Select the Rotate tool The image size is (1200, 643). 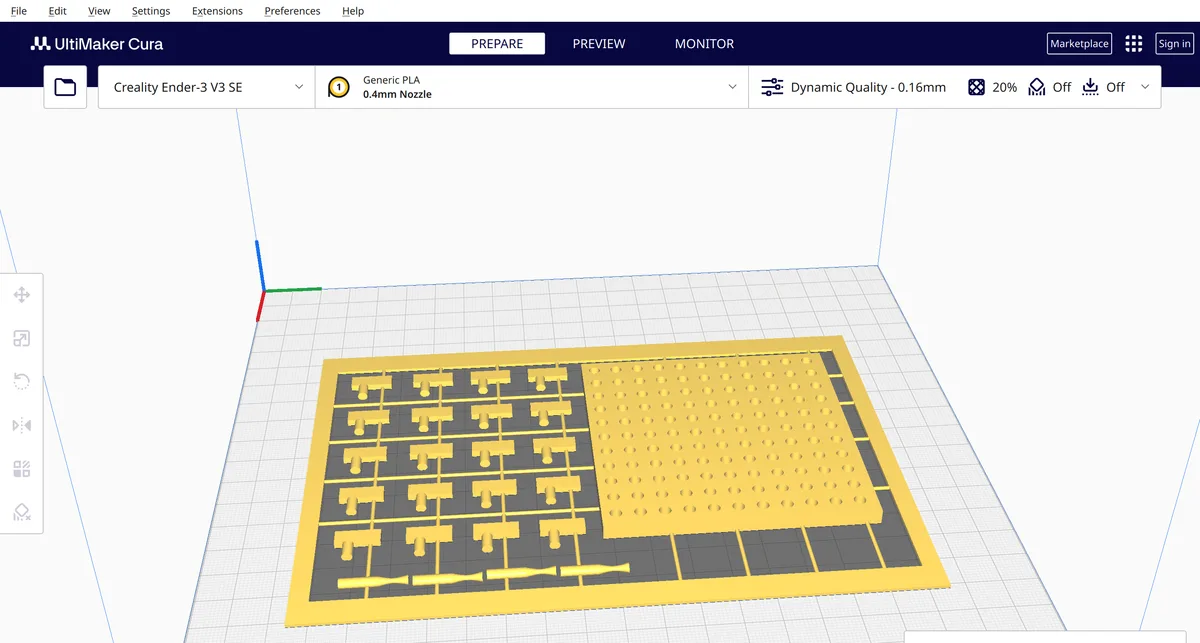click(x=21, y=381)
